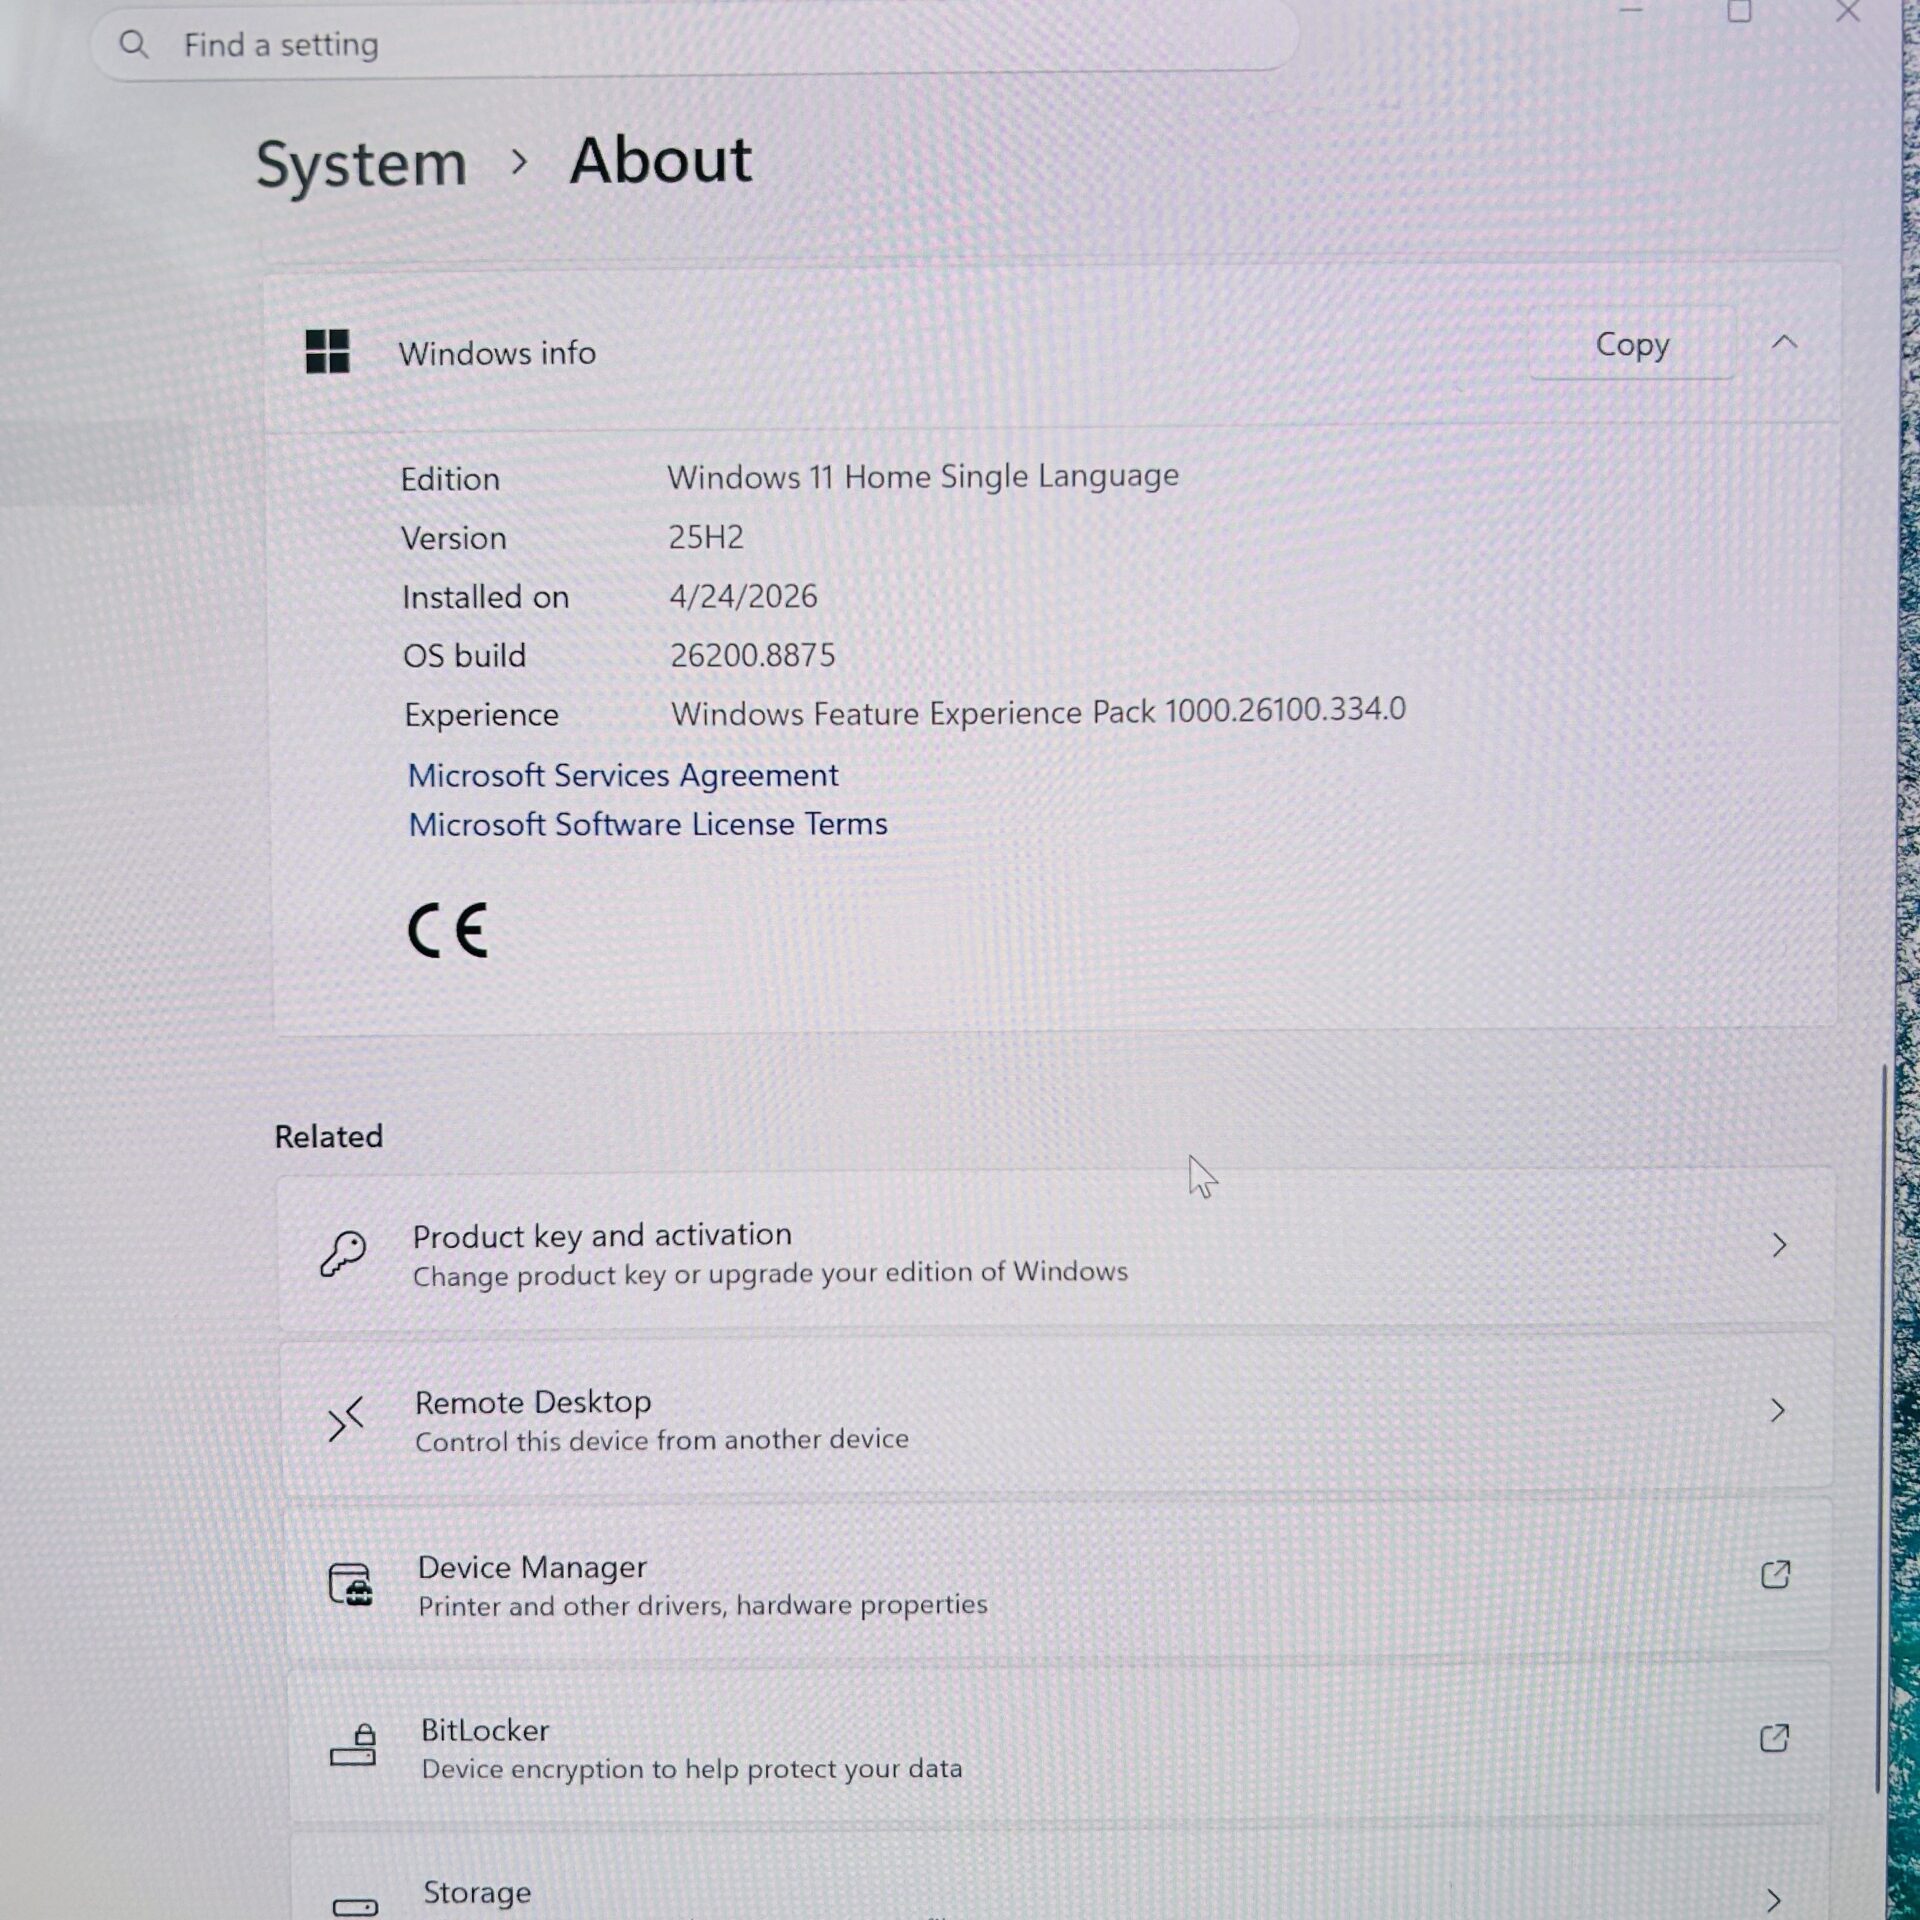Collapse the Windows info section
The image size is (1920, 1920).
click(1784, 343)
